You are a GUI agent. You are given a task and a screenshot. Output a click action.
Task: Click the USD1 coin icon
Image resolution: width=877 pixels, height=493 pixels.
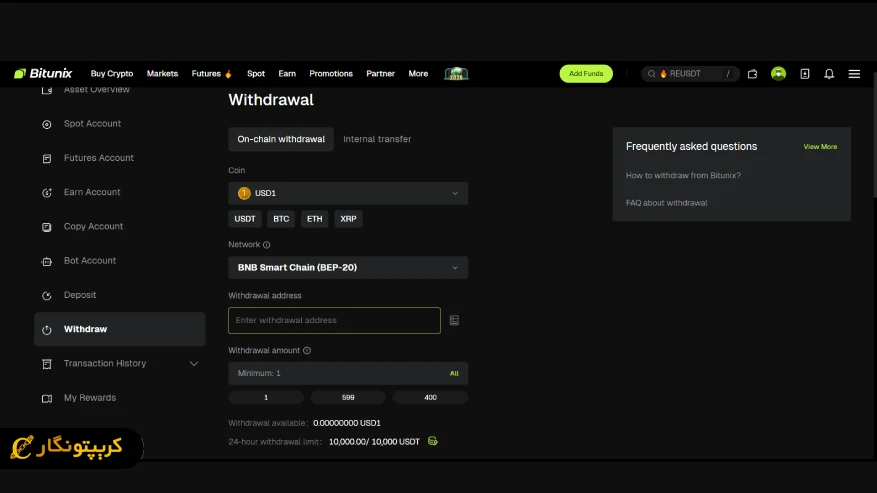(244, 193)
